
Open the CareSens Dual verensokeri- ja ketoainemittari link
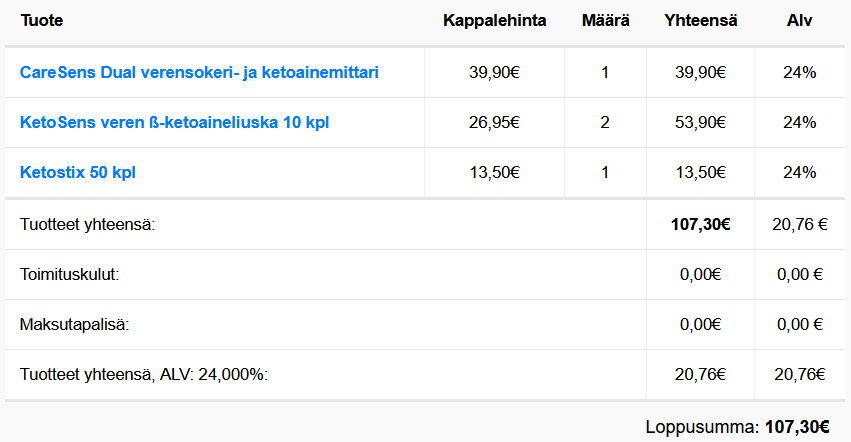tap(199, 72)
